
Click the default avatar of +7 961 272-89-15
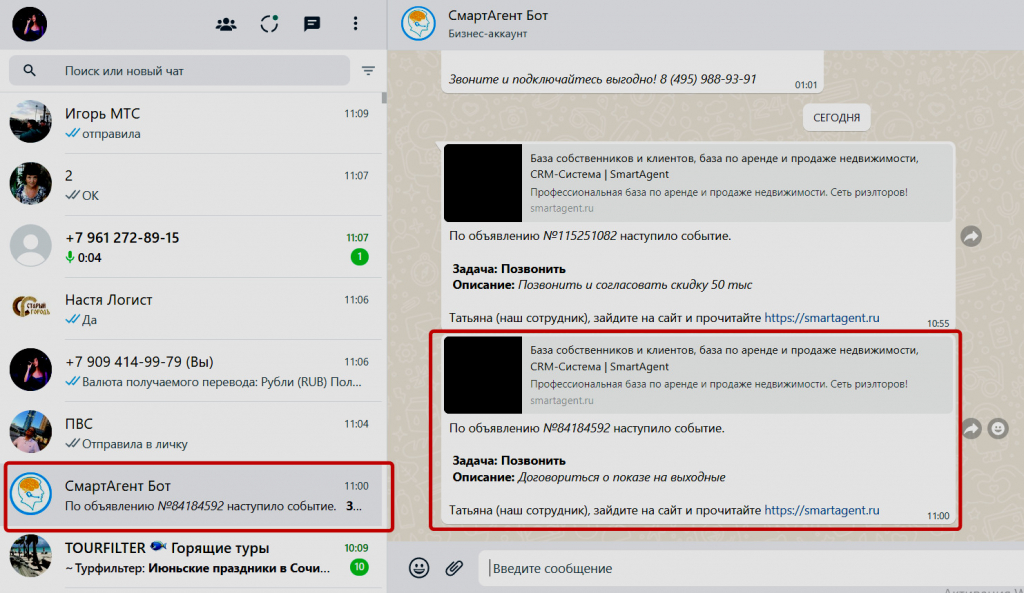30,246
